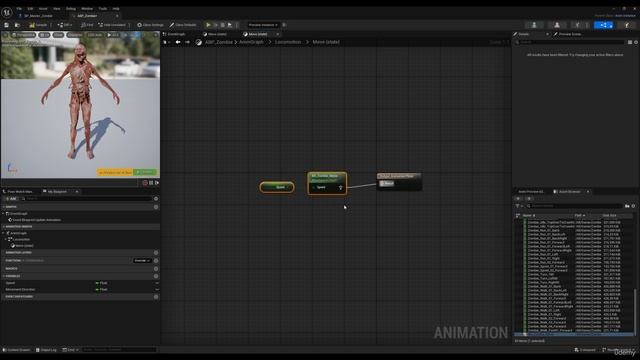Image resolution: width=640 pixels, height=360 pixels.
Task: Click the My Blueprint search field
Action: tap(87, 199)
